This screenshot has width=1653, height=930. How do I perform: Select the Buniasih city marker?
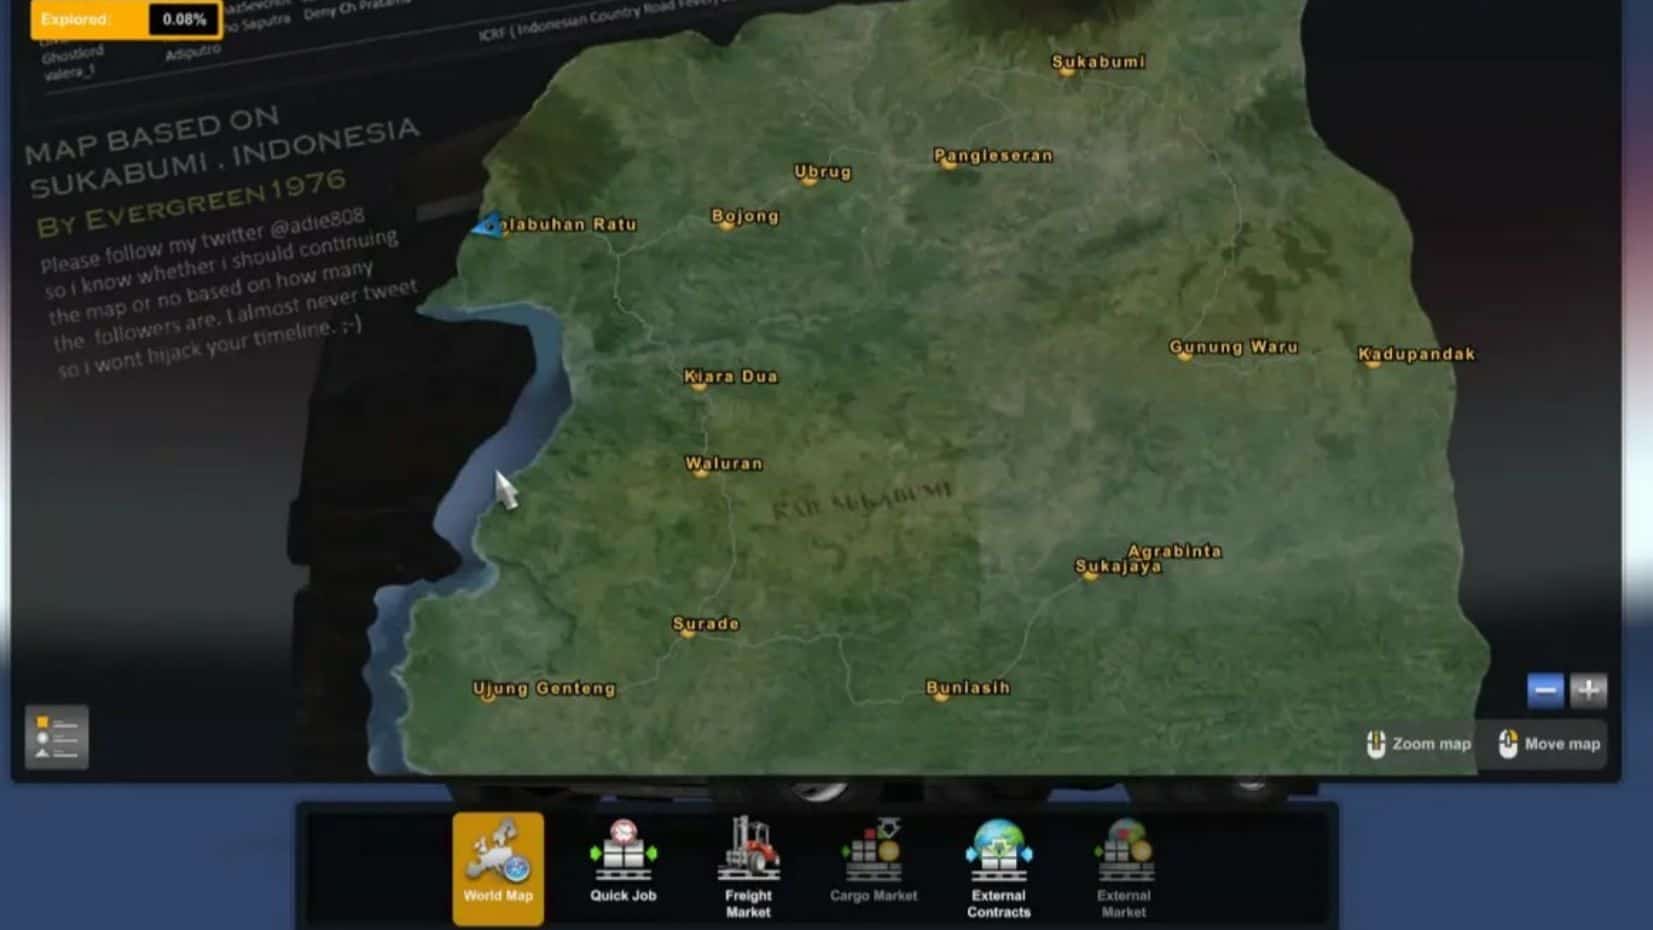pos(940,695)
